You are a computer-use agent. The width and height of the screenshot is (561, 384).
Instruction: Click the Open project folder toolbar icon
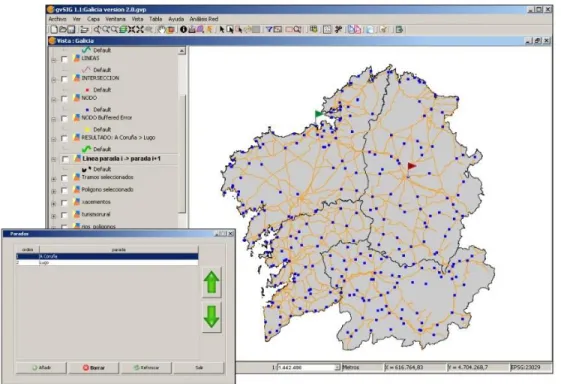[x=63, y=29]
